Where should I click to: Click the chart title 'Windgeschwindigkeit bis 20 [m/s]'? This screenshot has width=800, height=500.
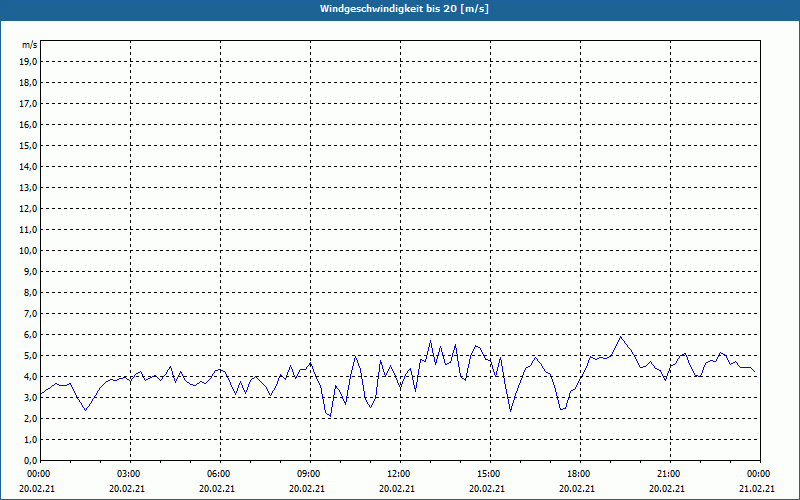pos(404,9)
